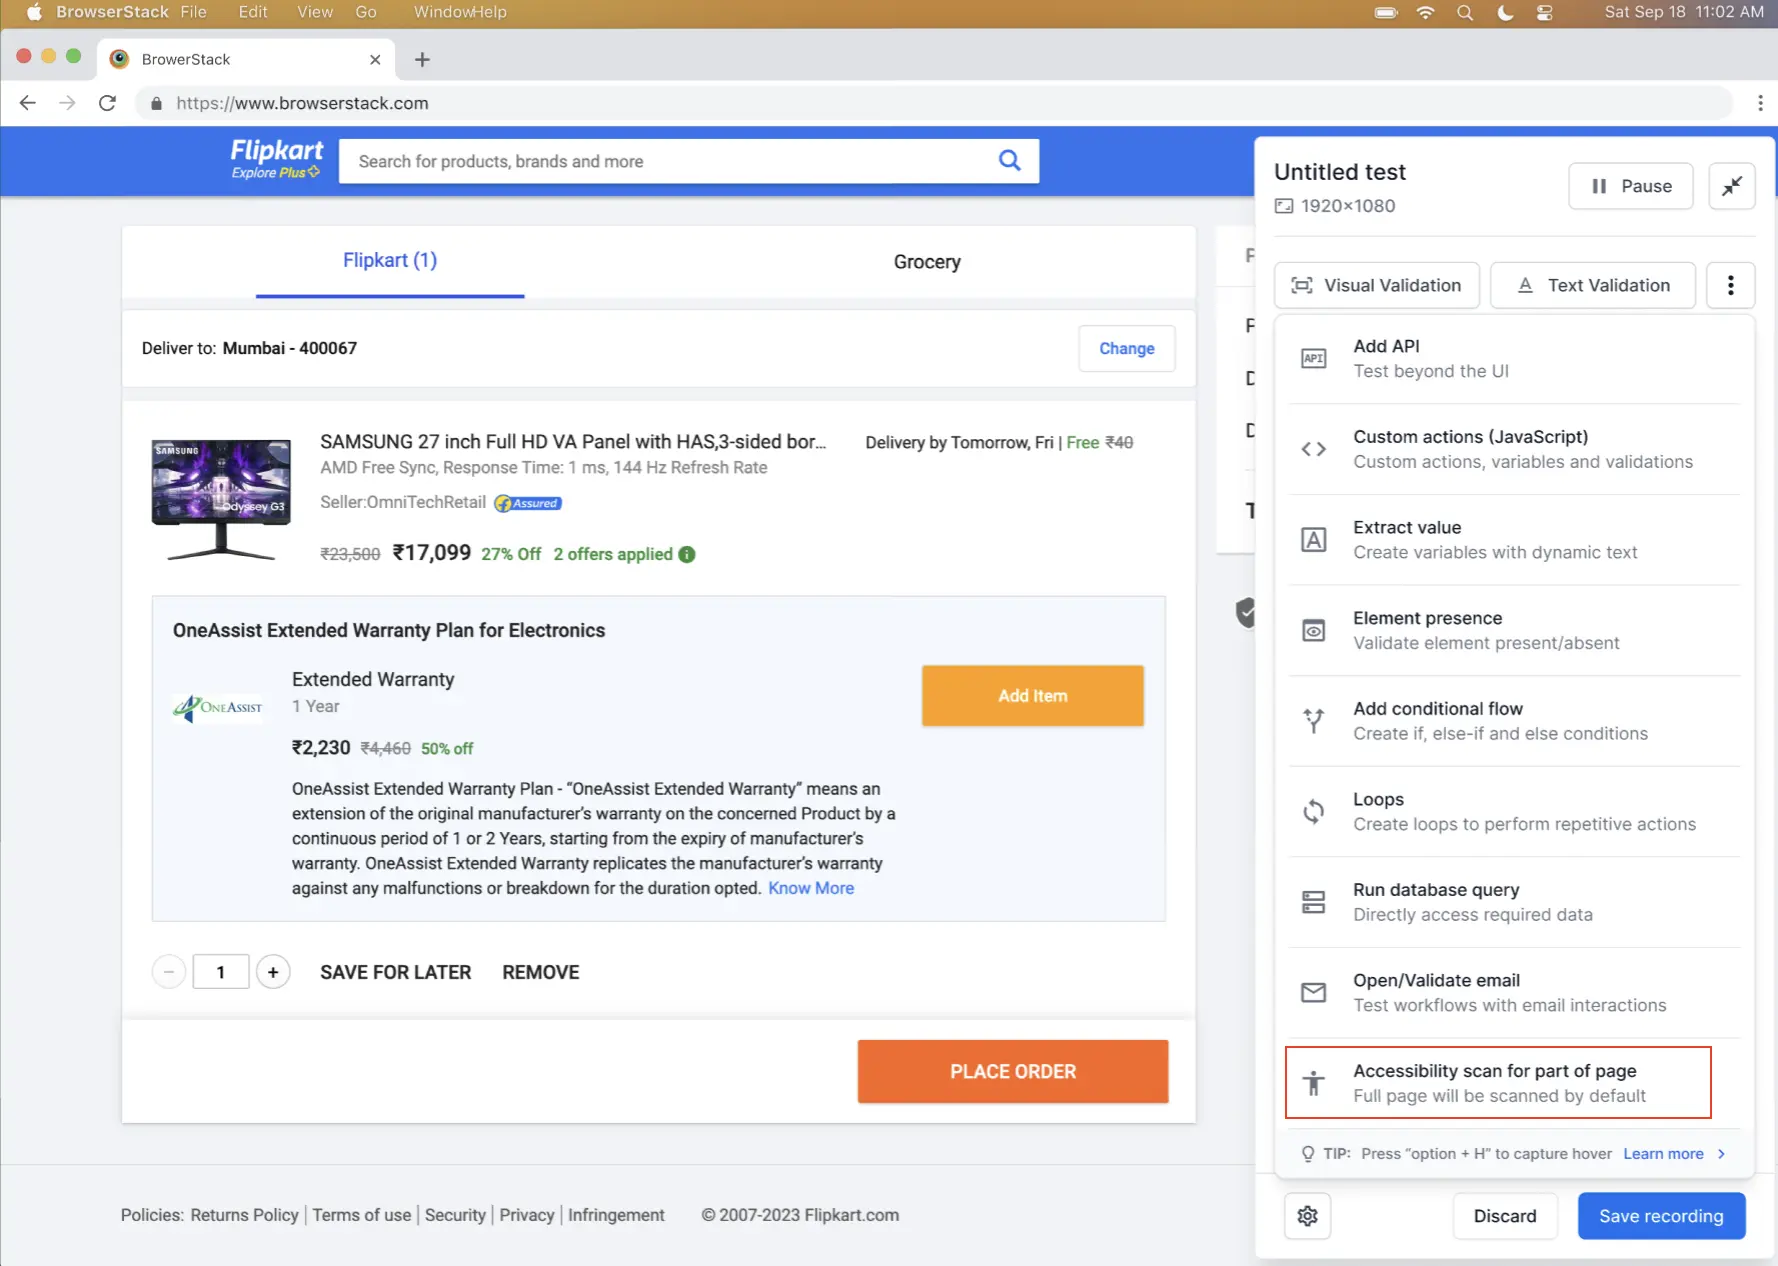The image size is (1778, 1266).
Task: Expand the Learn more tip chevron
Action: (1720, 1153)
